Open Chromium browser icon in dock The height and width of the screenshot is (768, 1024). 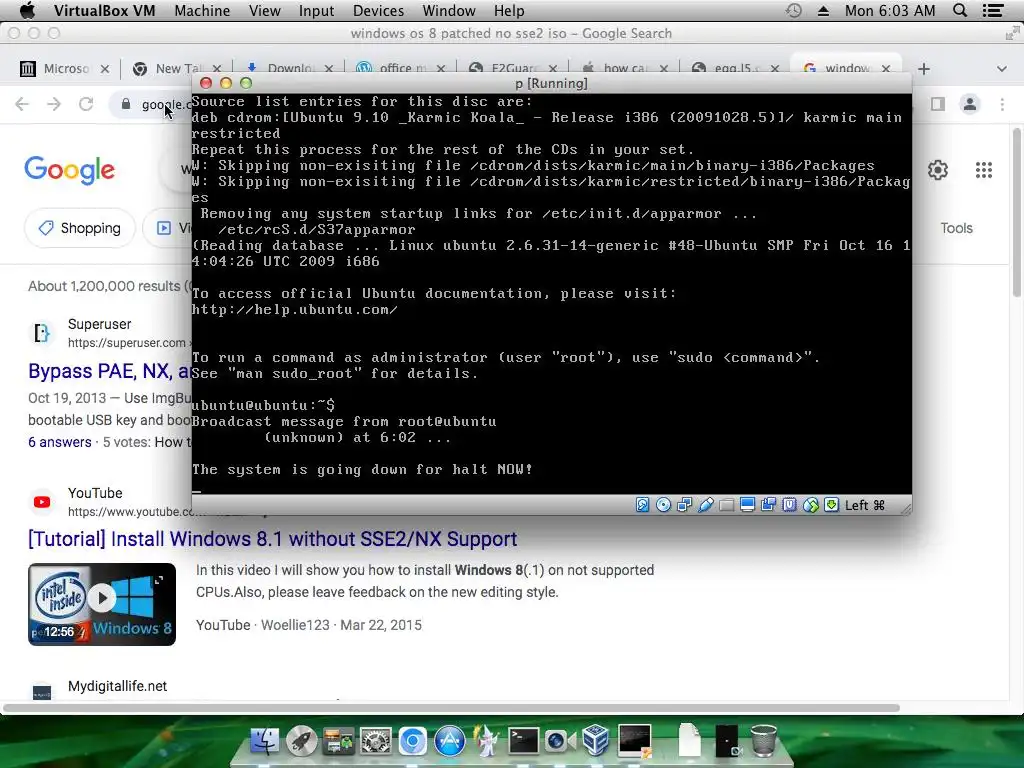(413, 741)
